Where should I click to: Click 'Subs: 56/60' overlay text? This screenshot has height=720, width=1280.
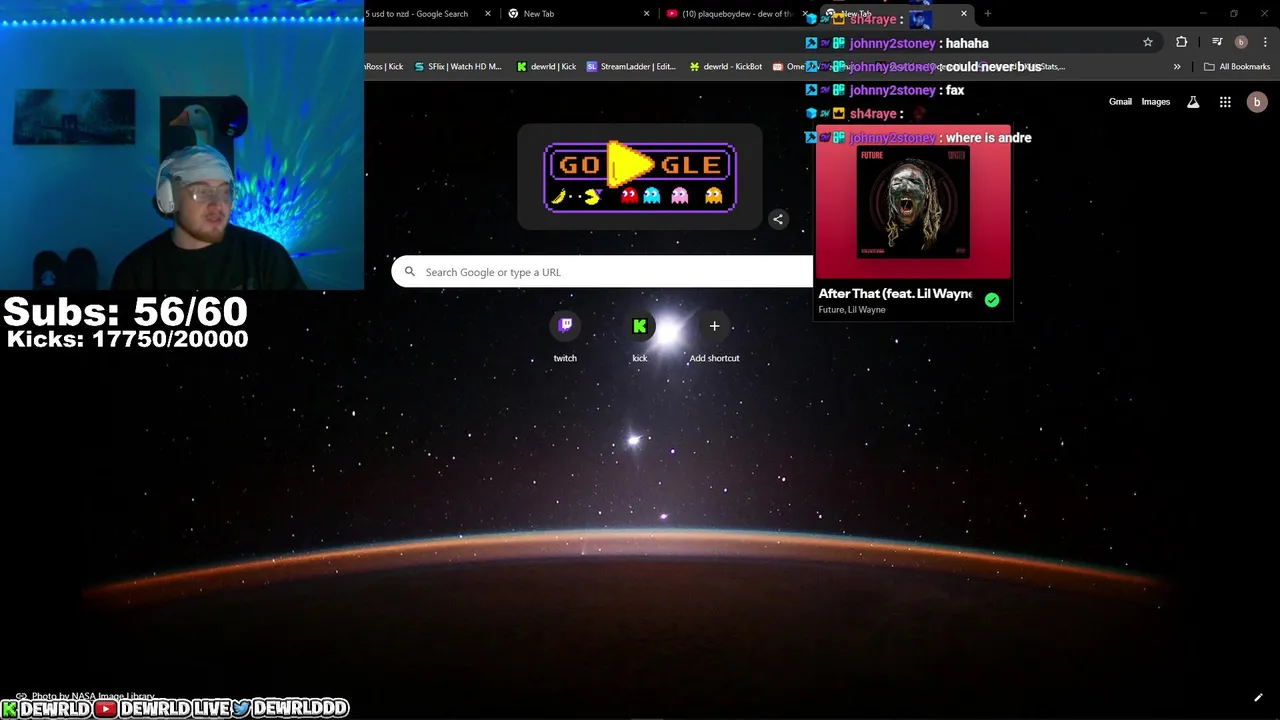click(x=125, y=311)
